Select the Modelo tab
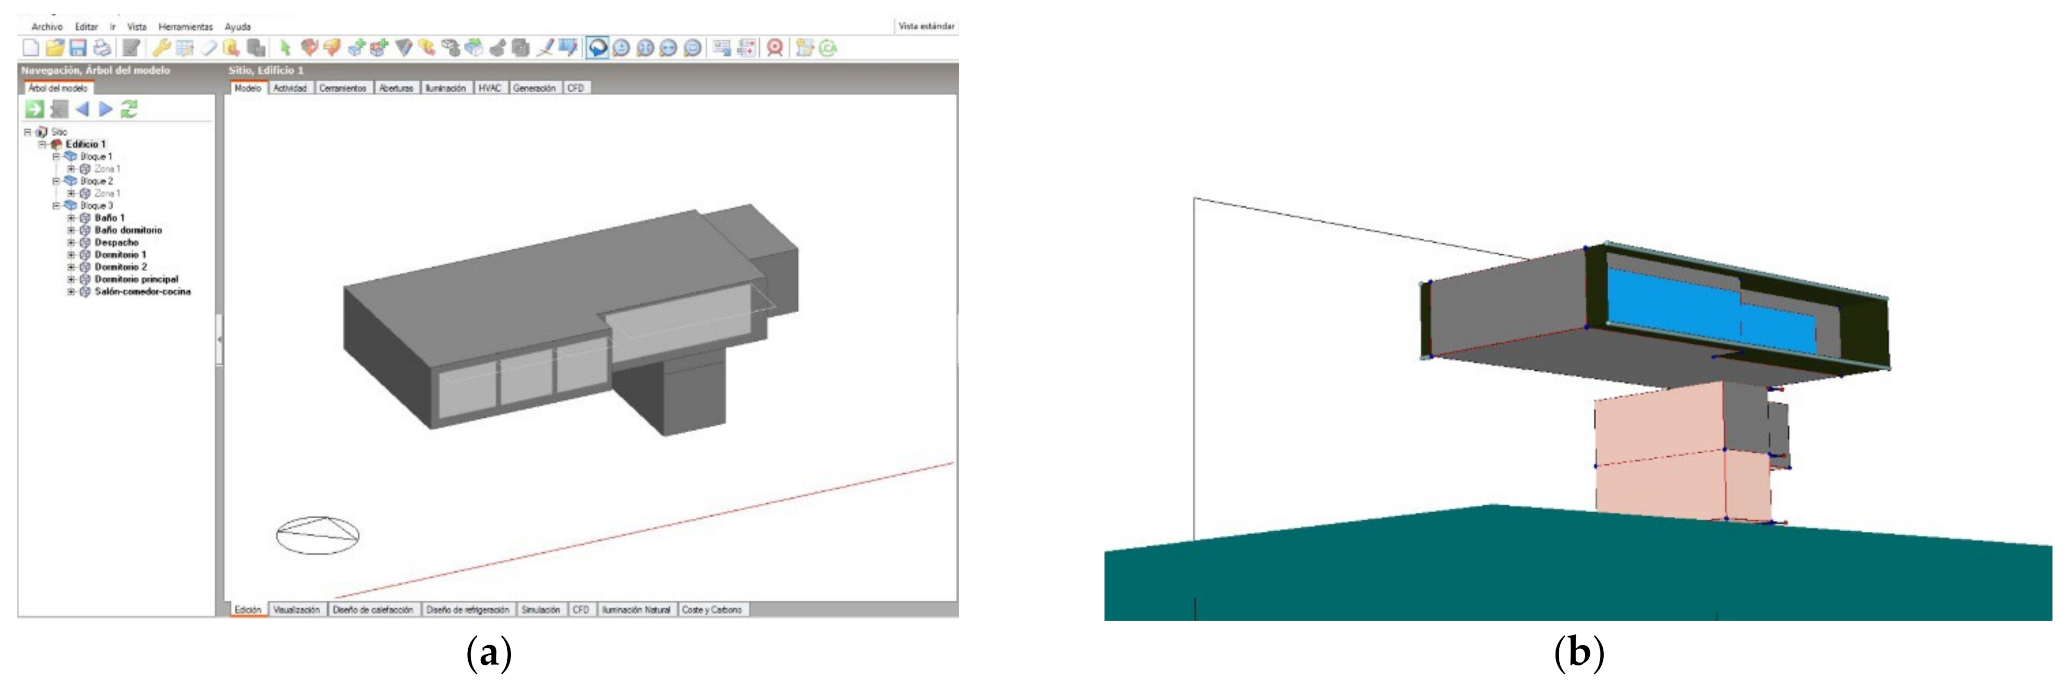 click(x=248, y=88)
